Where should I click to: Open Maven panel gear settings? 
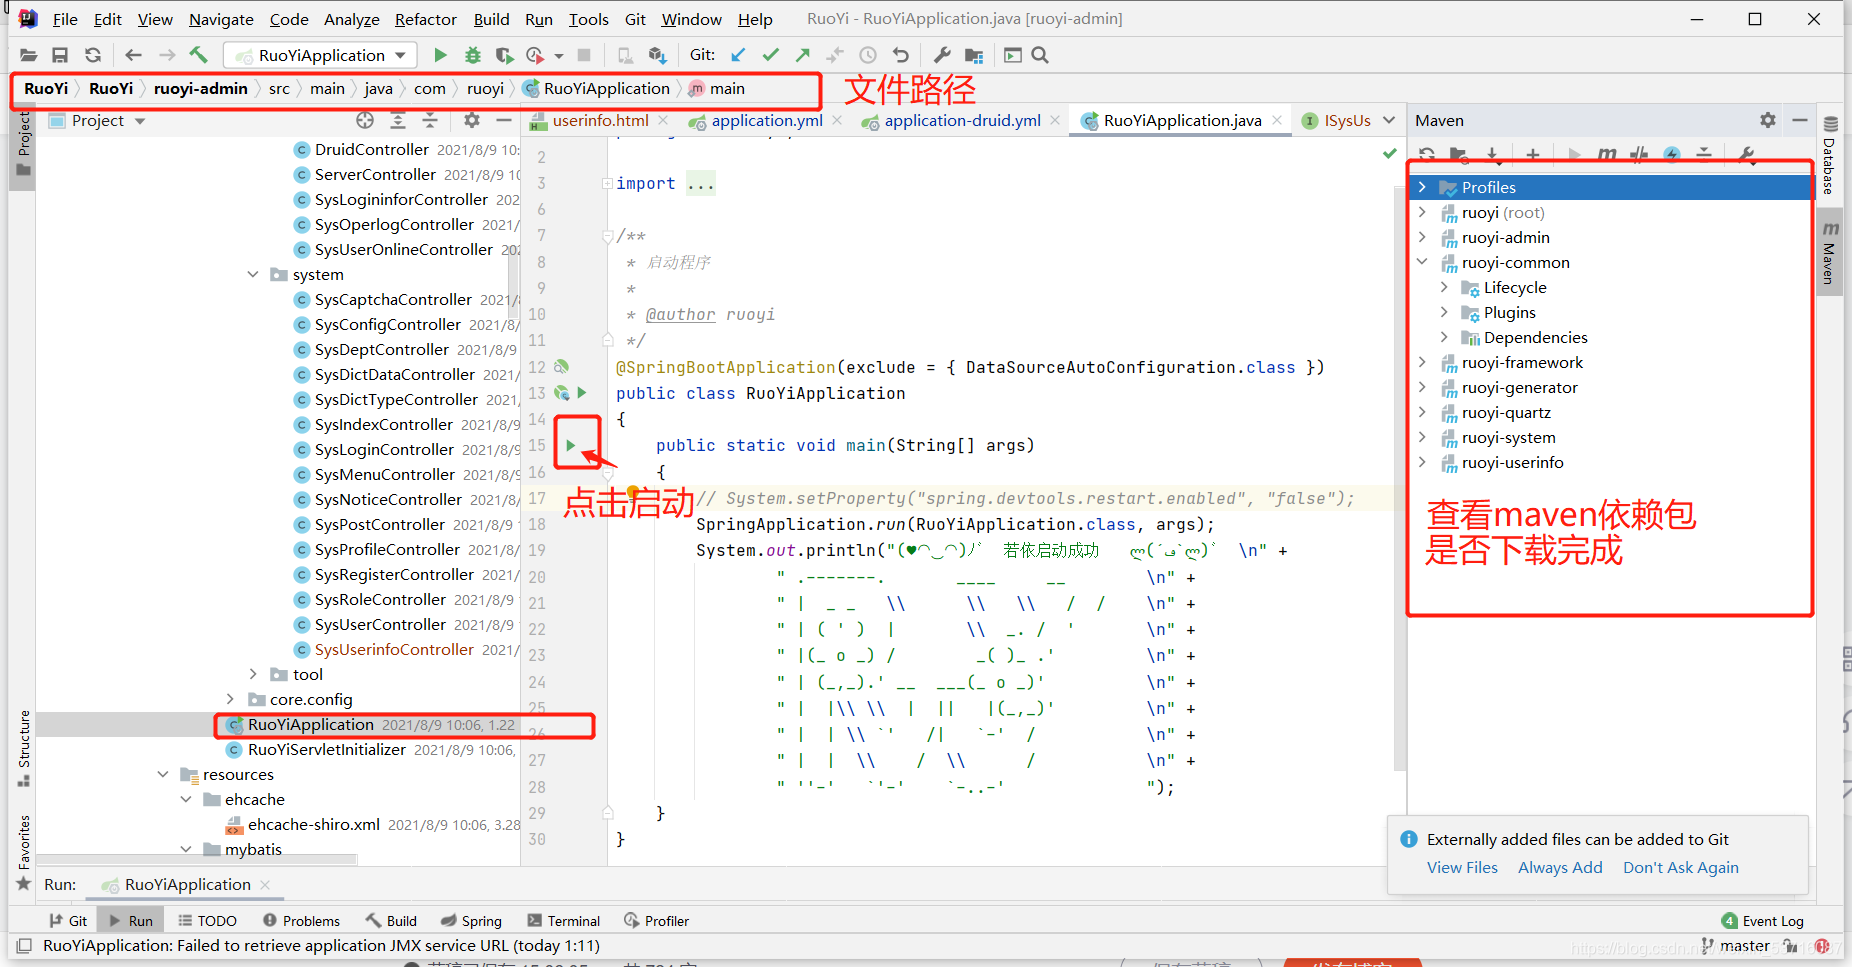tap(1768, 120)
